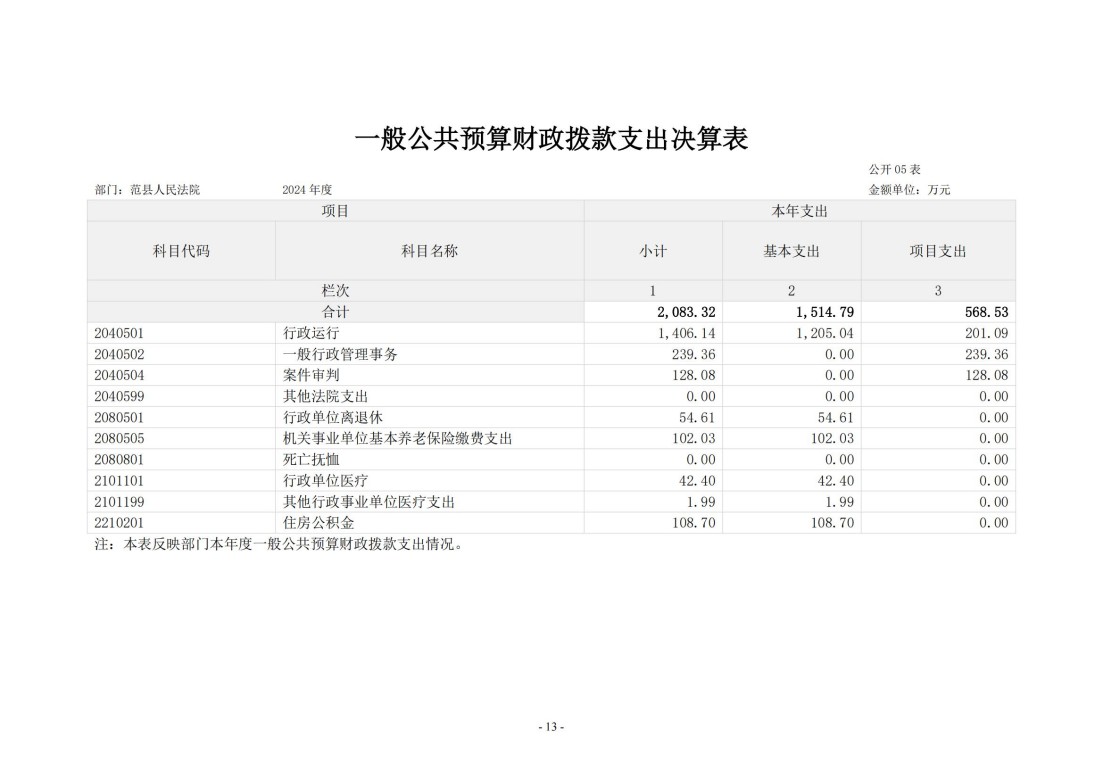Click code 2040599
Screen dimensions: 1103x780
coord(119,397)
